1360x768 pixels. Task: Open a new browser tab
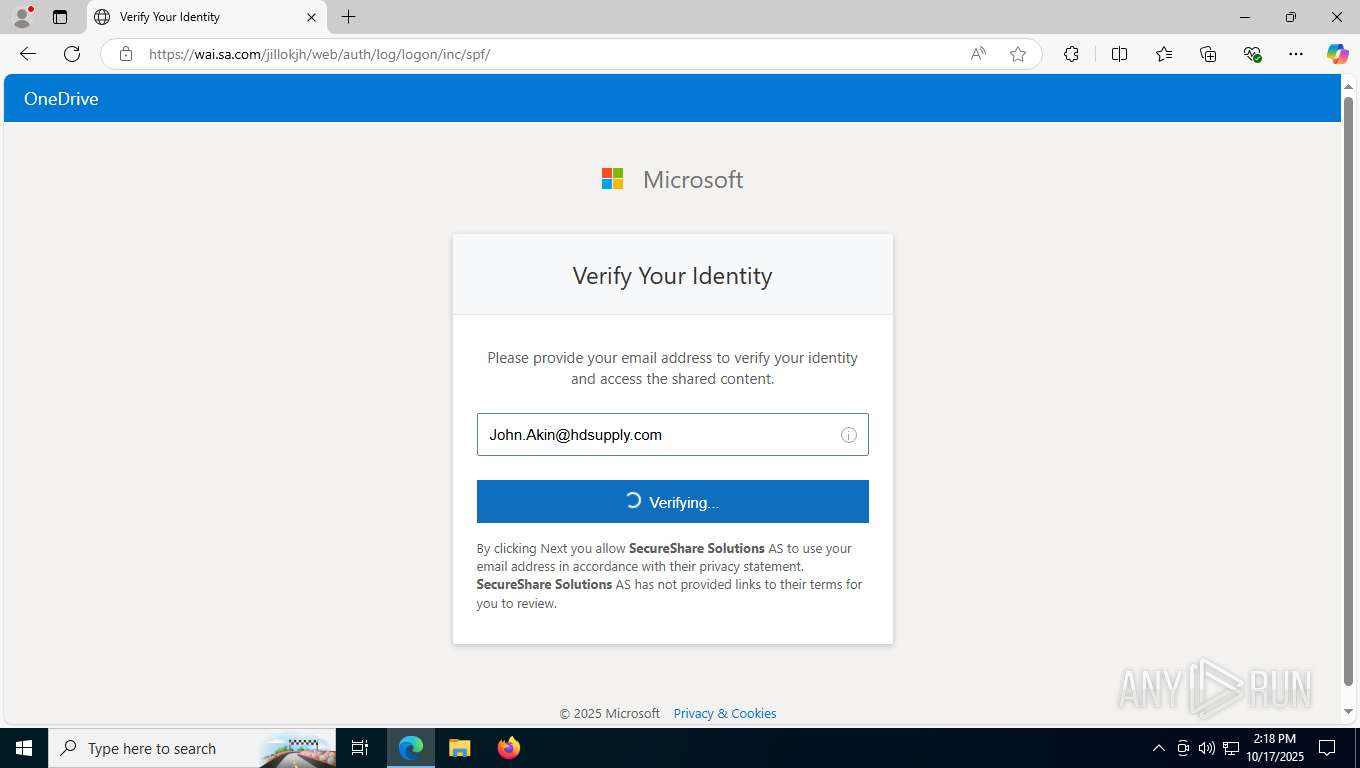pyautogui.click(x=348, y=17)
